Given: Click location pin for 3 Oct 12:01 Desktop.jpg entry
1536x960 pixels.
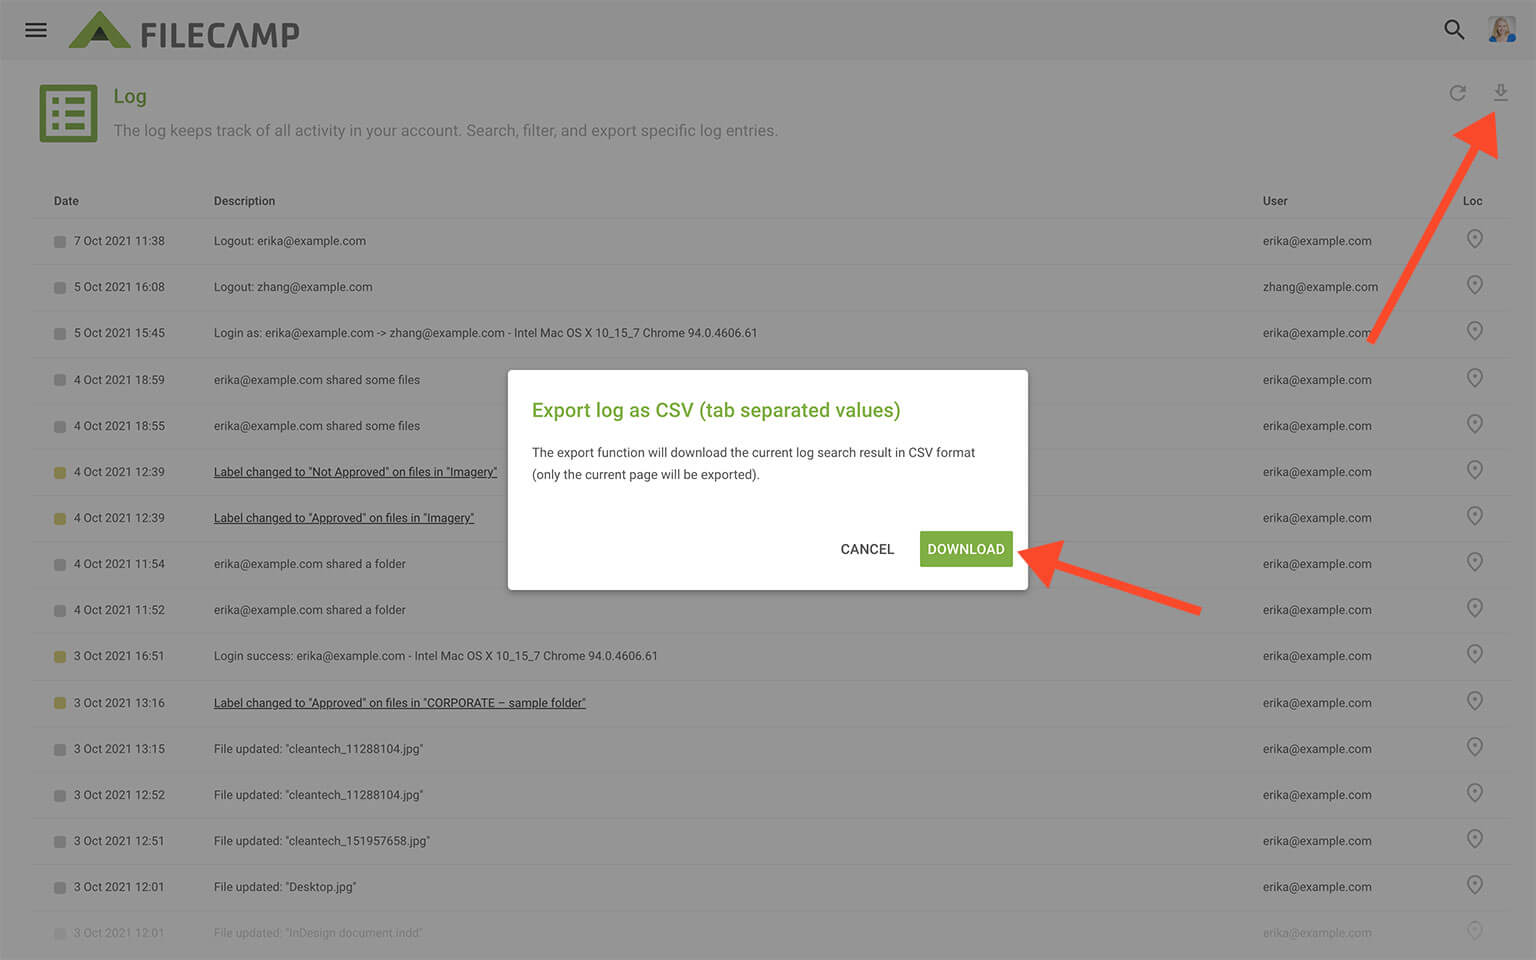Looking at the screenshot, I should tap(1474, 885).
